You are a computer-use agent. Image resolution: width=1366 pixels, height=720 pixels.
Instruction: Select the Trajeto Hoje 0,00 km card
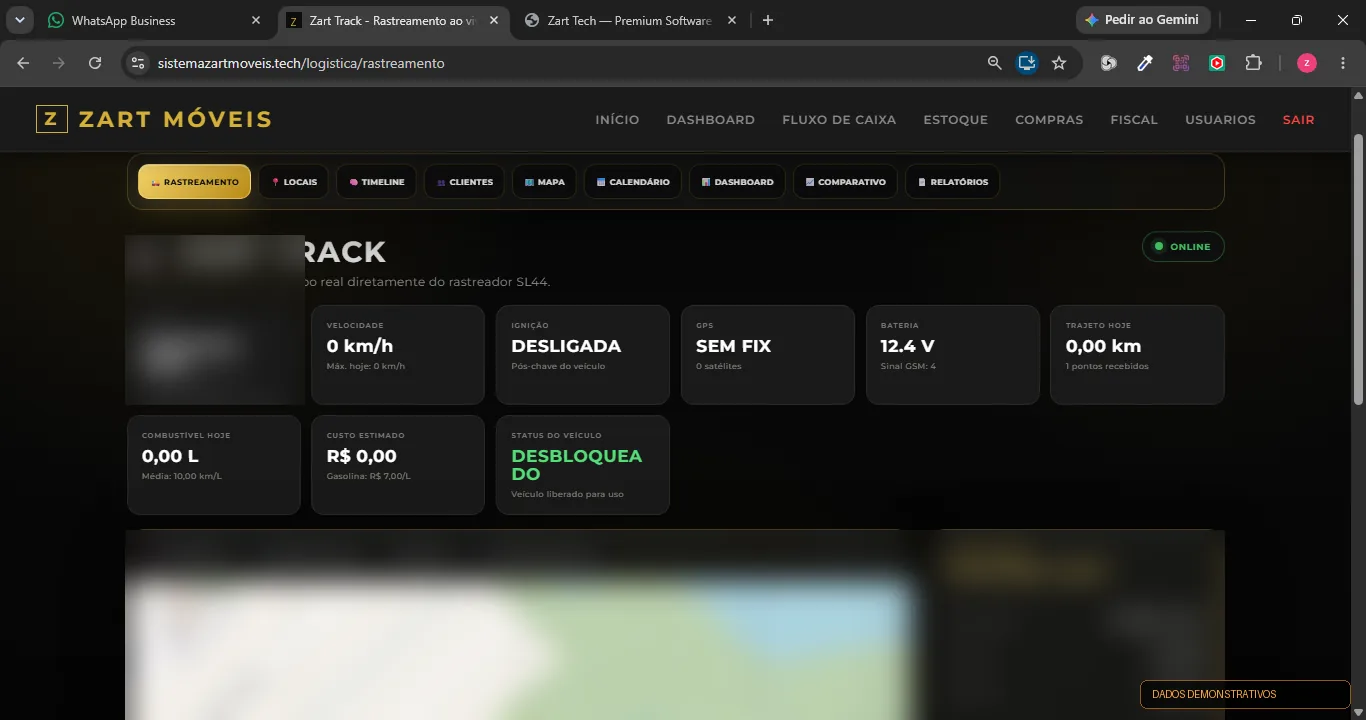(x=1137, y=355)
